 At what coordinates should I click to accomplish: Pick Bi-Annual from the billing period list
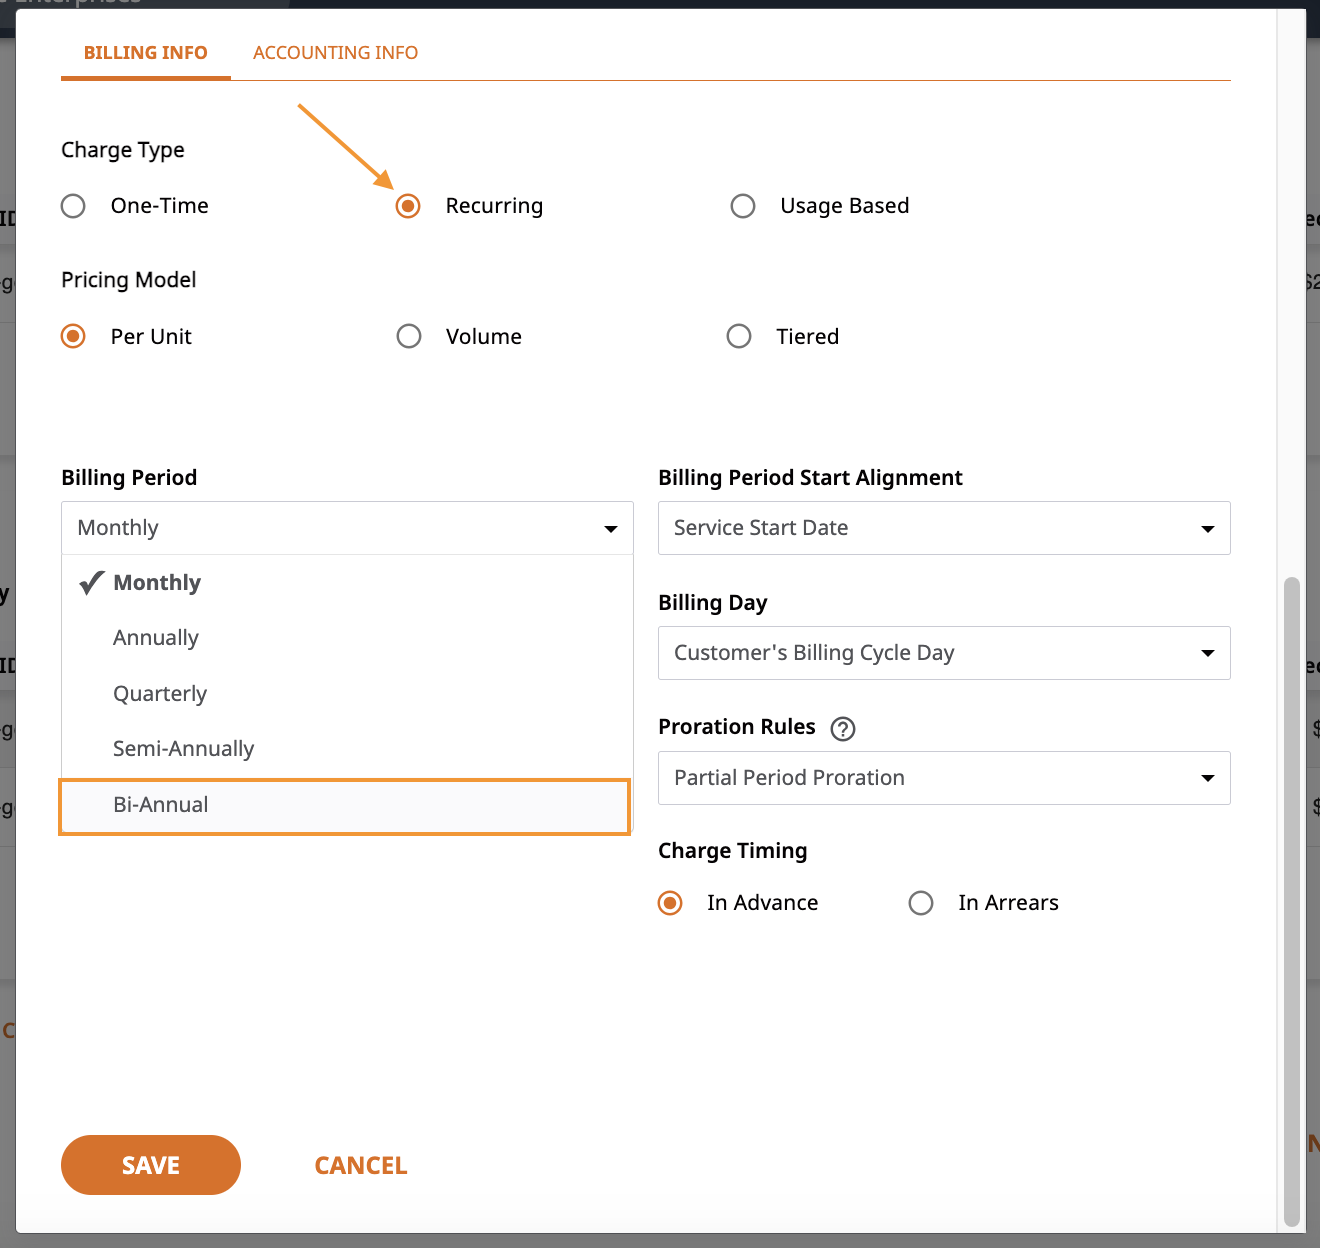click(345, 806)
